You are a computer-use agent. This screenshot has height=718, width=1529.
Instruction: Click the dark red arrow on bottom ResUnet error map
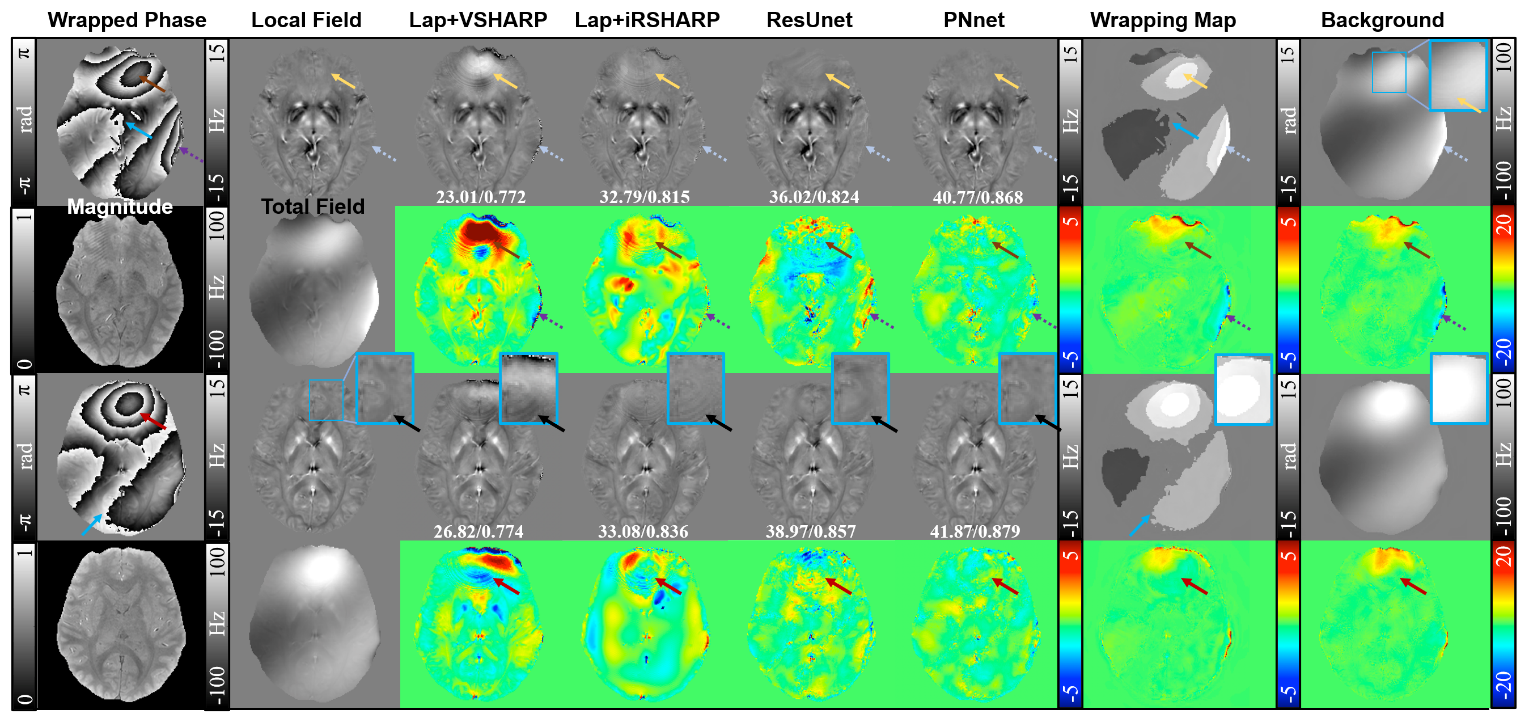pos(842,582)
